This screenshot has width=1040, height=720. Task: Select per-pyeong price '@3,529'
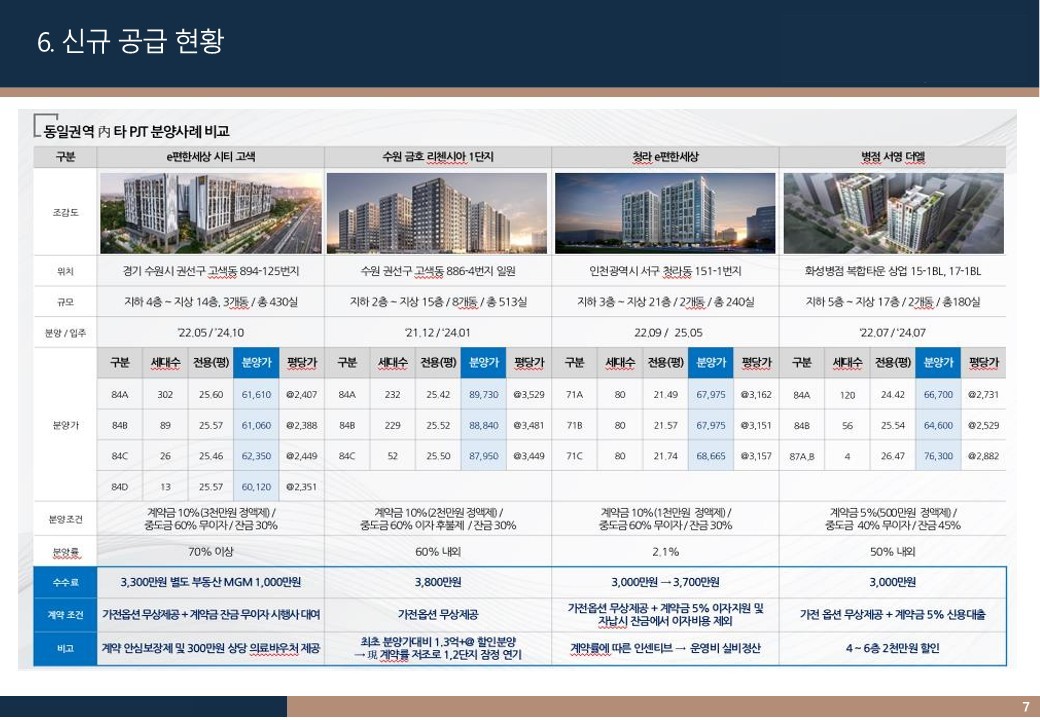pyautogui.click(x=529, y=394)
